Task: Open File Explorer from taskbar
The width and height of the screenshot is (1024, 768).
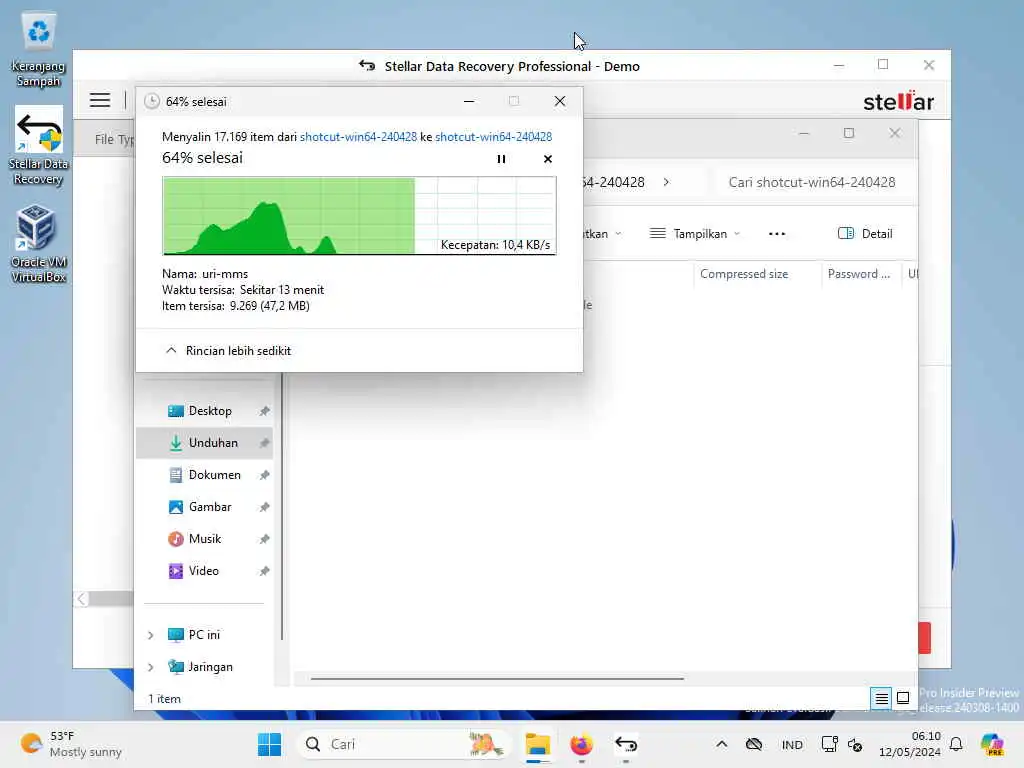Action: click(537, 744)
